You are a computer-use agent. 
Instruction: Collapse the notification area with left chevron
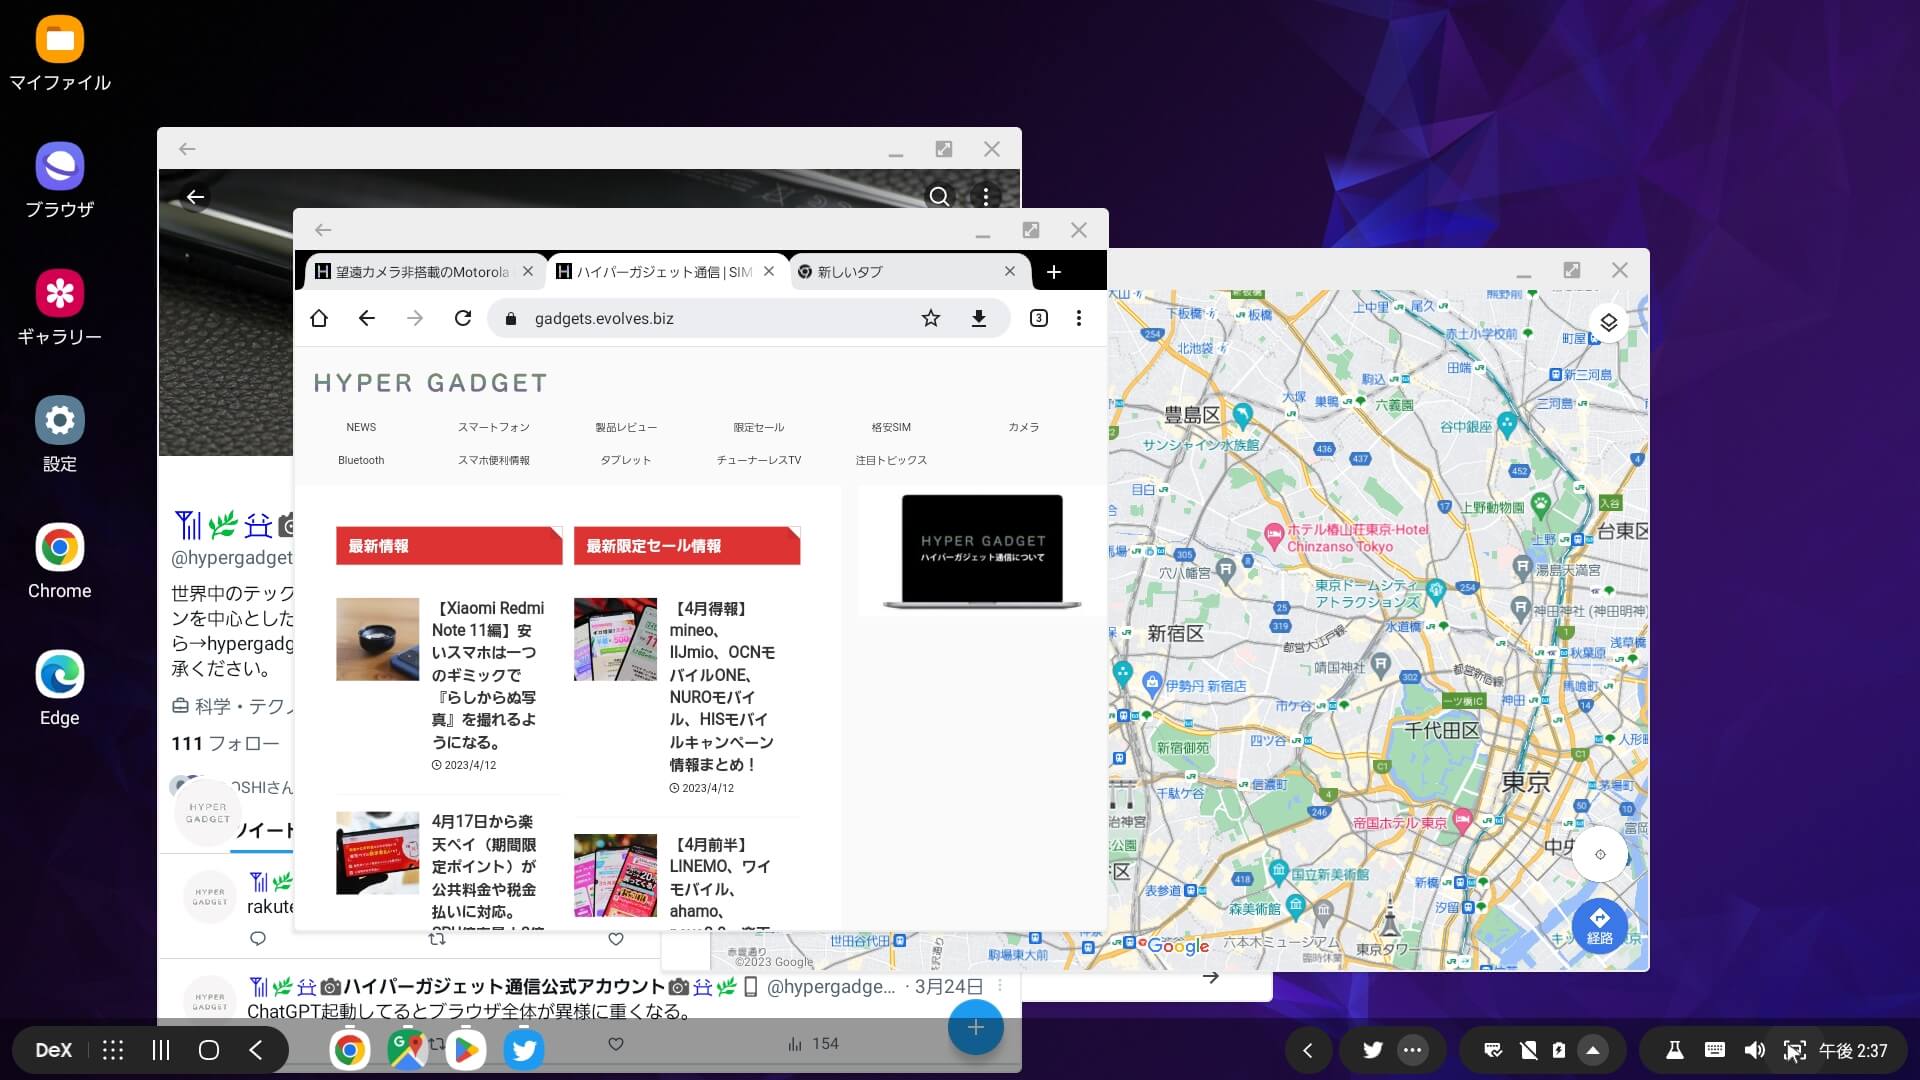click(x=1308, y=1050)
